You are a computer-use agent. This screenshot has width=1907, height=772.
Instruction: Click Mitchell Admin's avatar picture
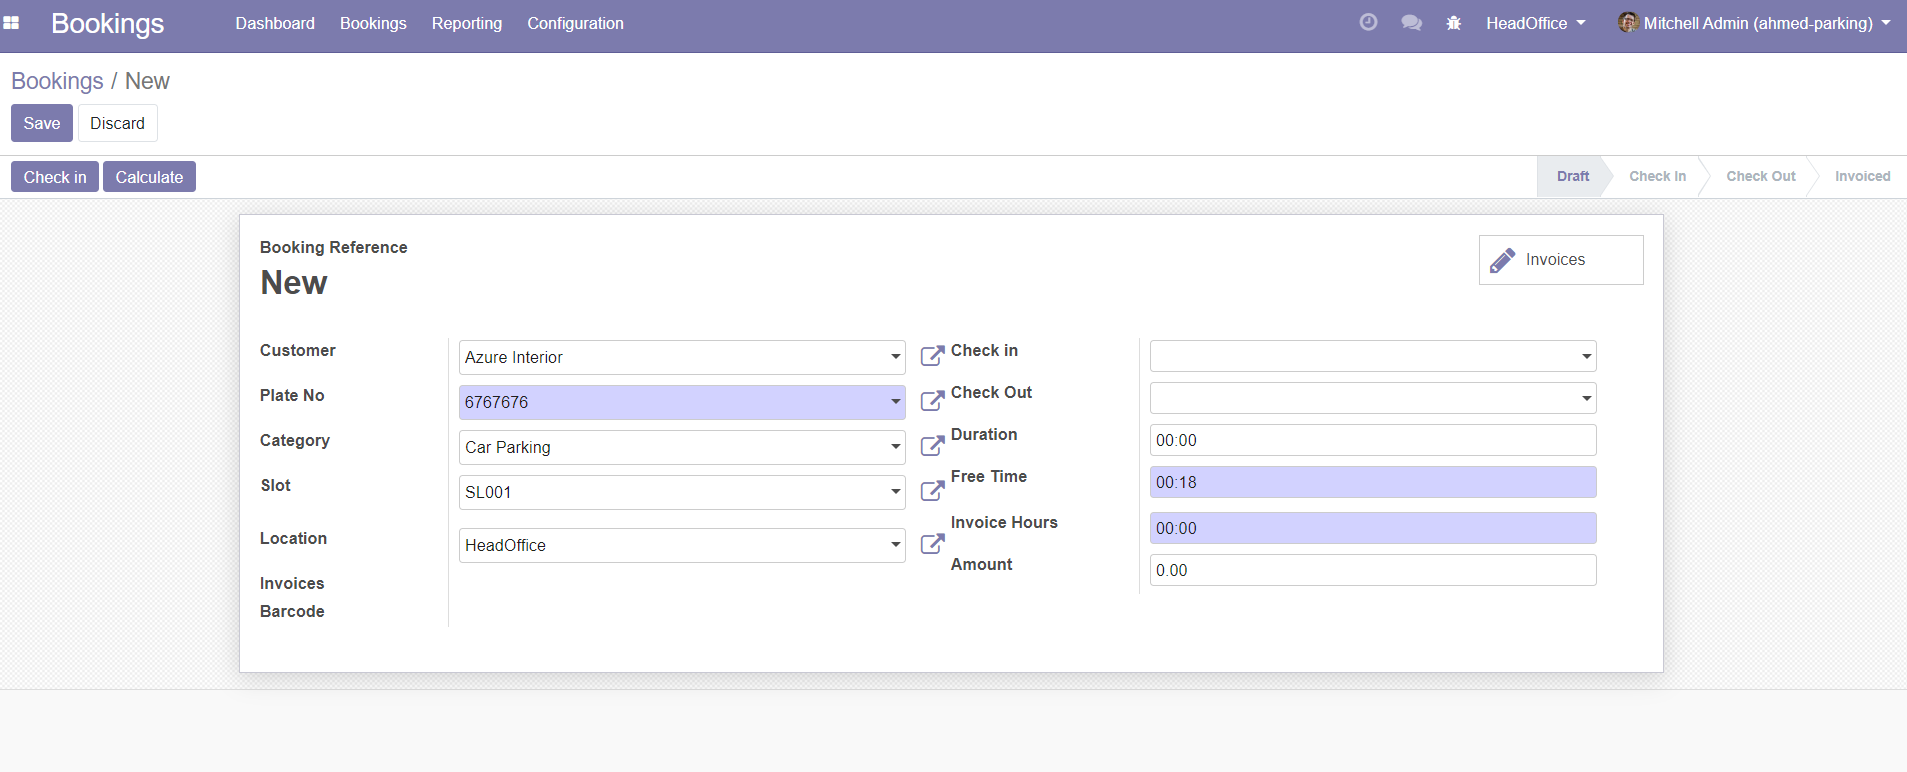coord(1628,22)
